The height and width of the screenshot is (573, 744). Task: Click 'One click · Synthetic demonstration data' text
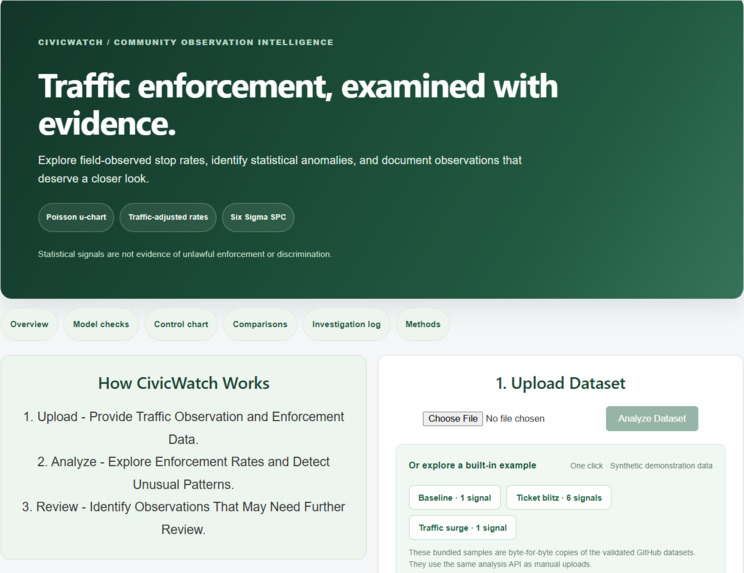(641, 466)
